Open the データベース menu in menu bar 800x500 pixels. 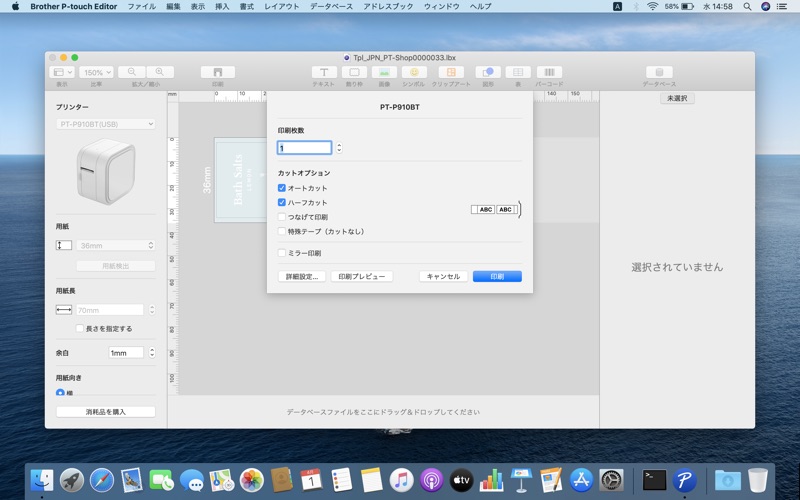click(331, 7)
